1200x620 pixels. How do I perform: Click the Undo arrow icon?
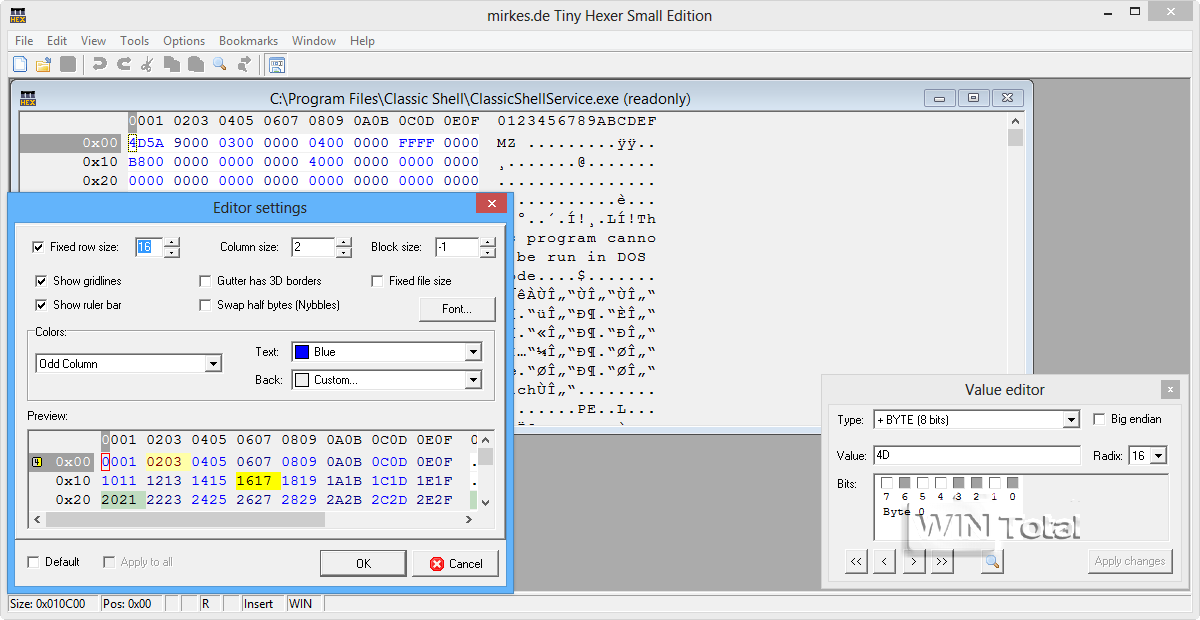(99, 65)
